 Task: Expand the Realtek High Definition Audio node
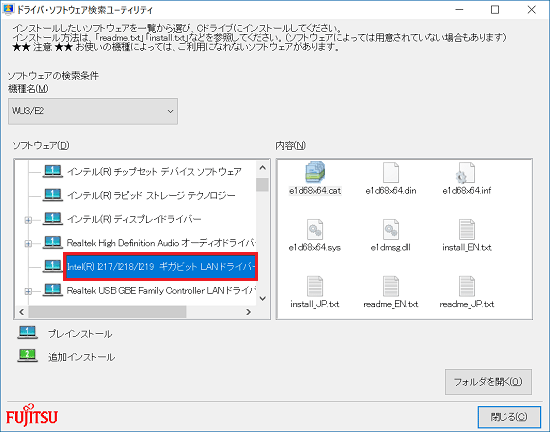pos(28,243)
